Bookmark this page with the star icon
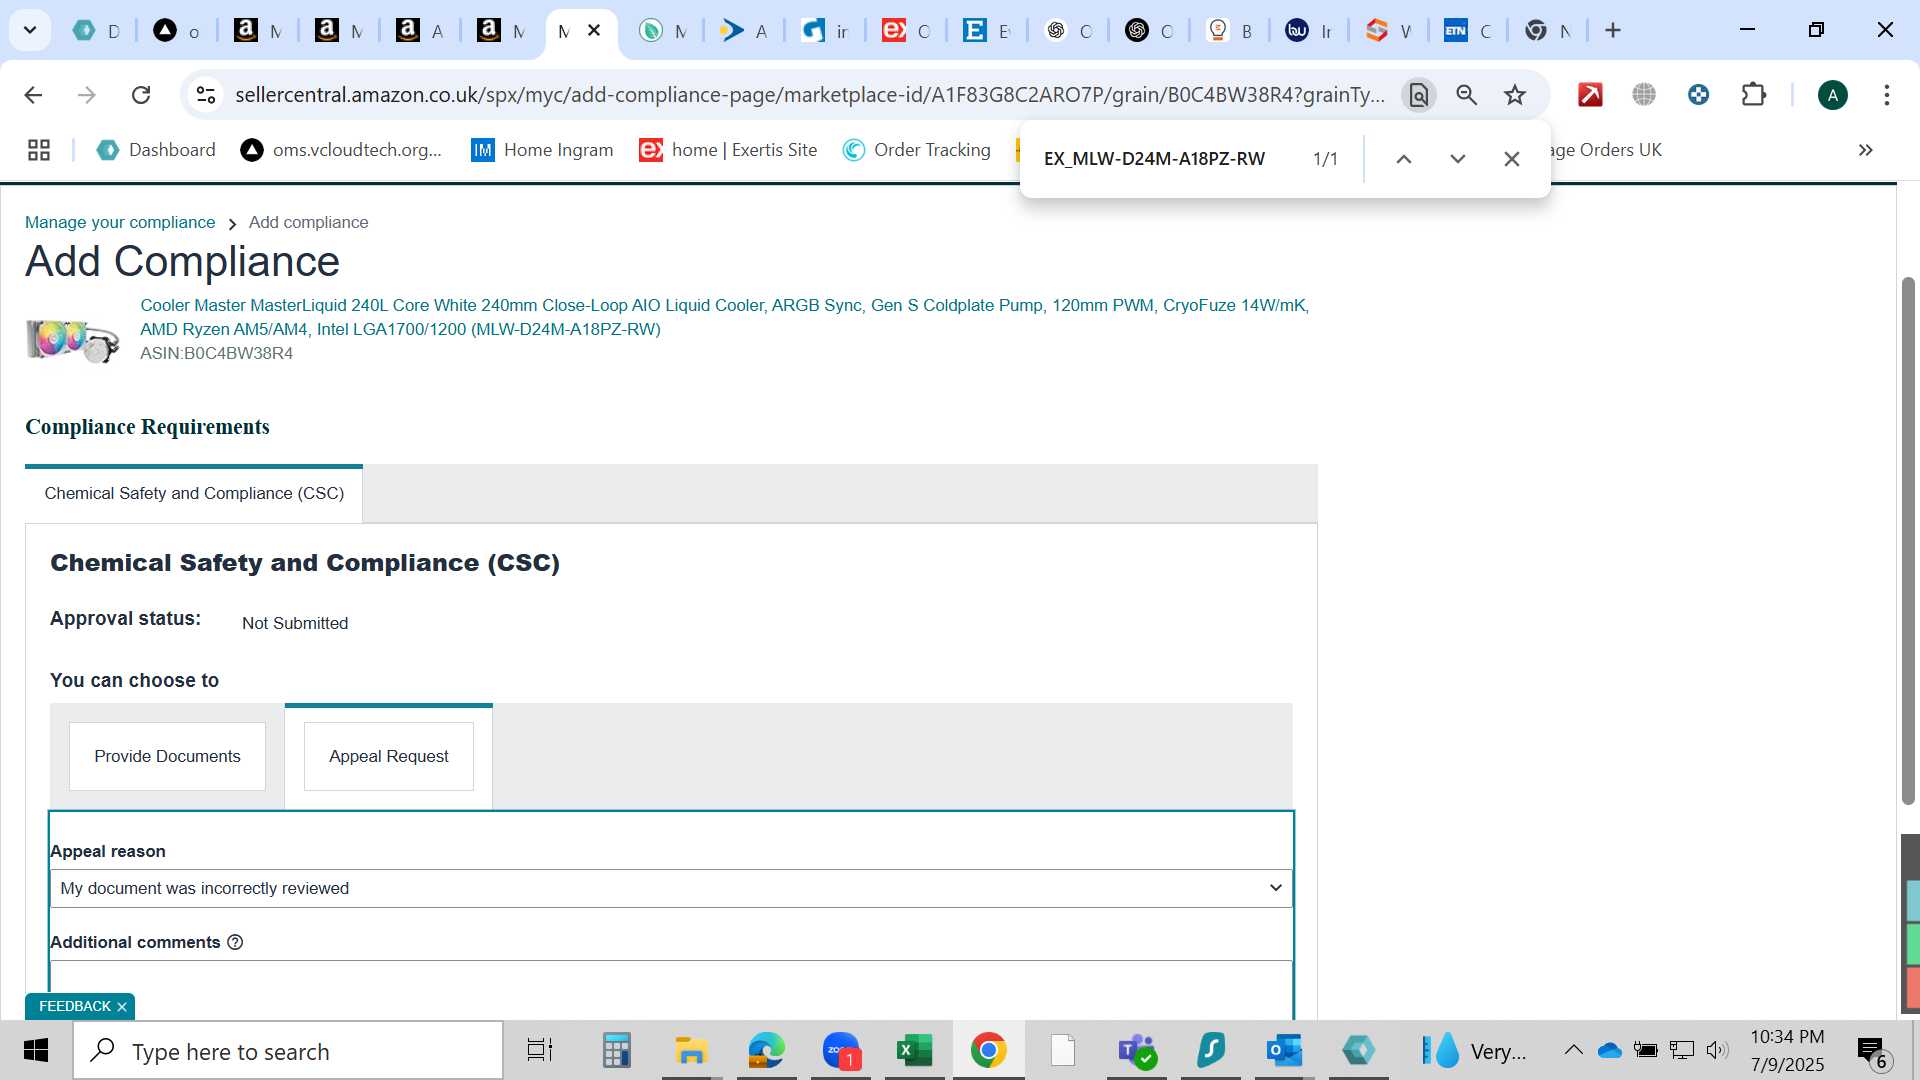Viewport: 1920px width, 1080px height. 1515,95
